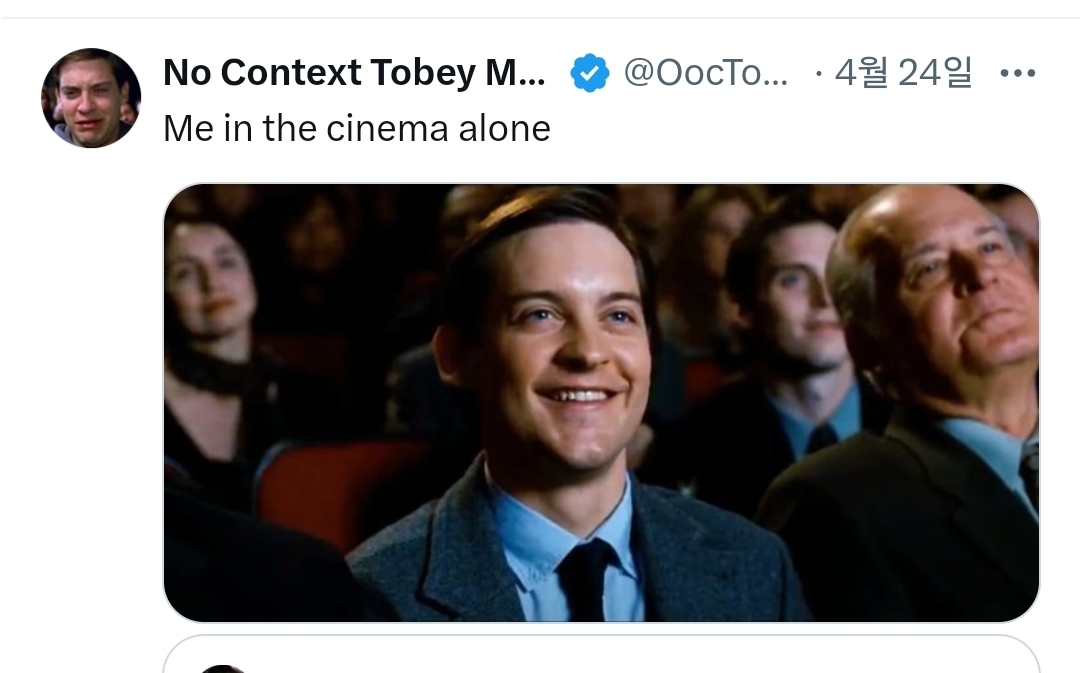Viewport: 1080px width, 673px height.
Task: Open the tweet permalink dated 4월 24일
Action: pos(903,72)
